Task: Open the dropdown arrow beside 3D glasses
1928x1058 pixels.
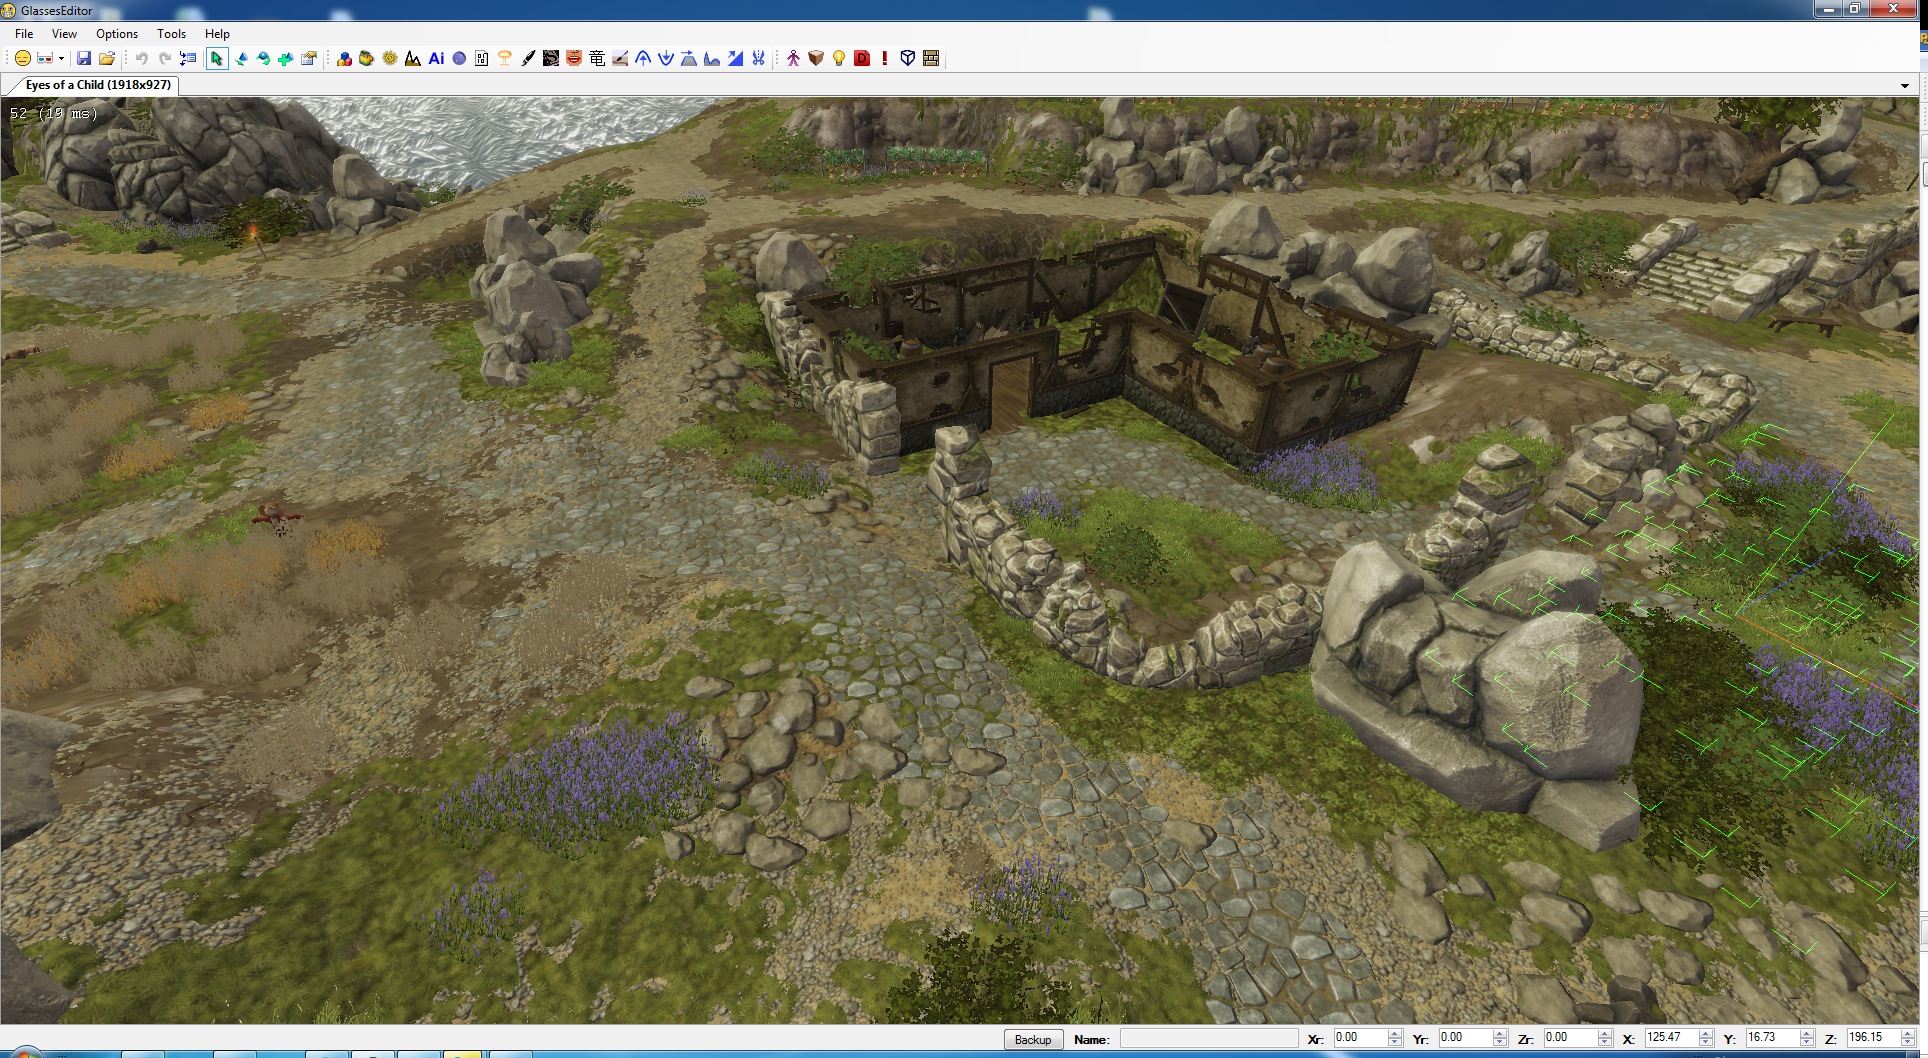Action: [x=61, y=59]
